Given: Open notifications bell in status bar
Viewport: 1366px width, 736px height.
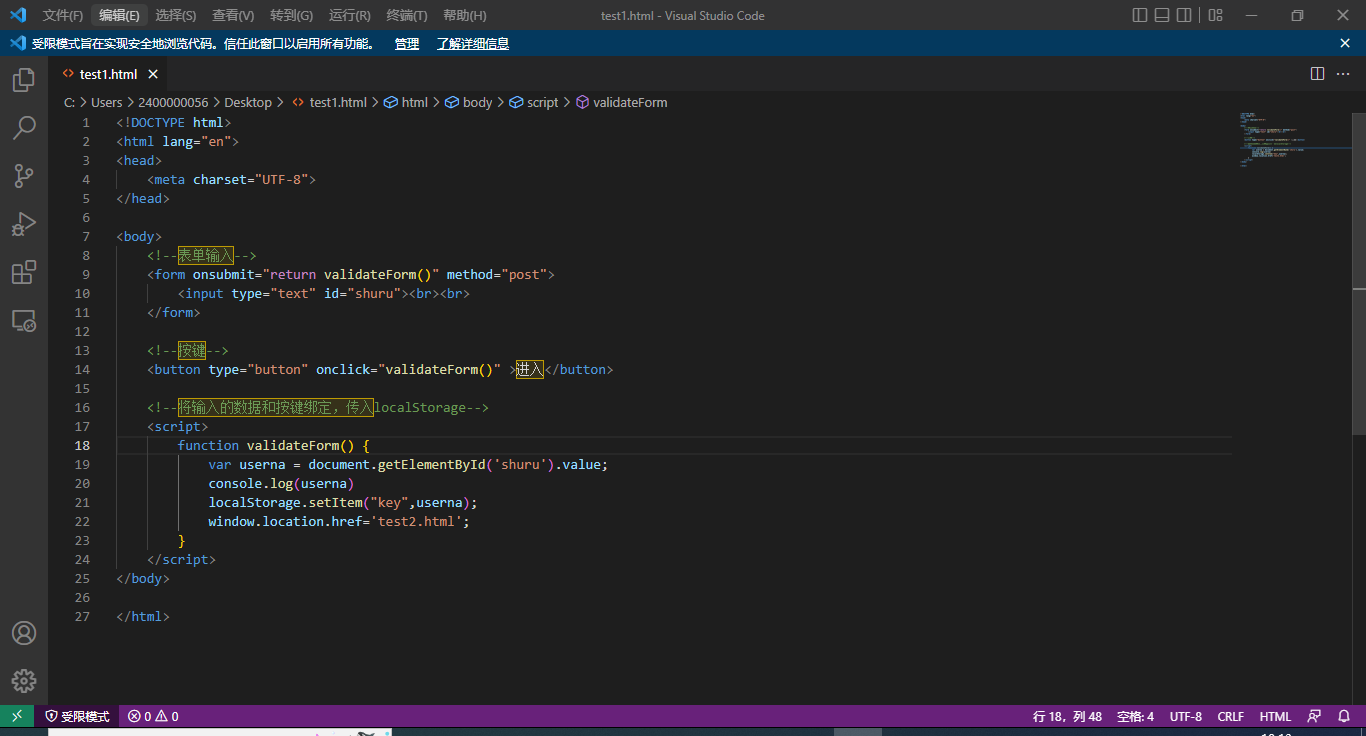Looking at the screenshot, I should point(1342,716).
